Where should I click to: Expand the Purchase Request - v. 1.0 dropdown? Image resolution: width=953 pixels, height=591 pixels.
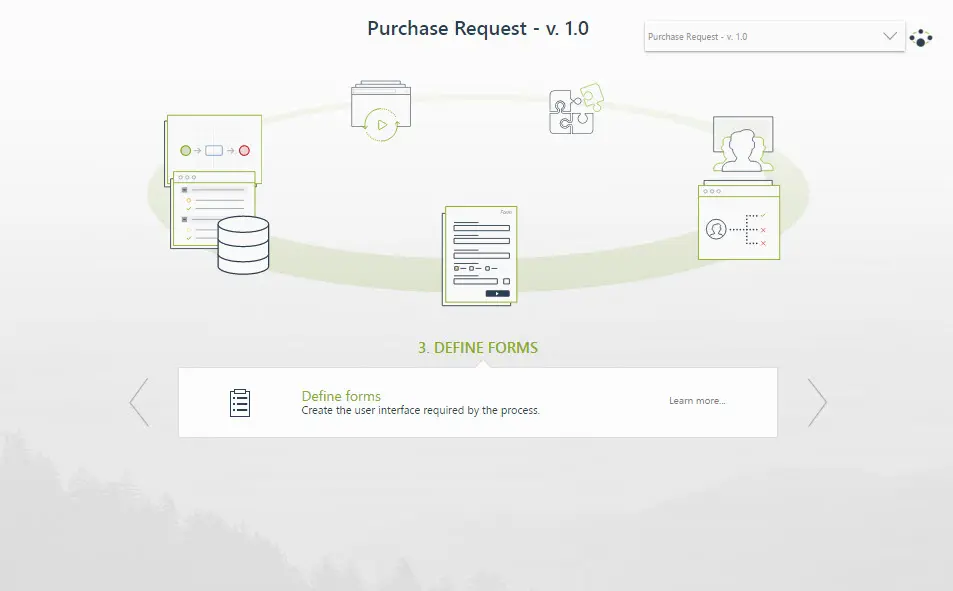774,36
